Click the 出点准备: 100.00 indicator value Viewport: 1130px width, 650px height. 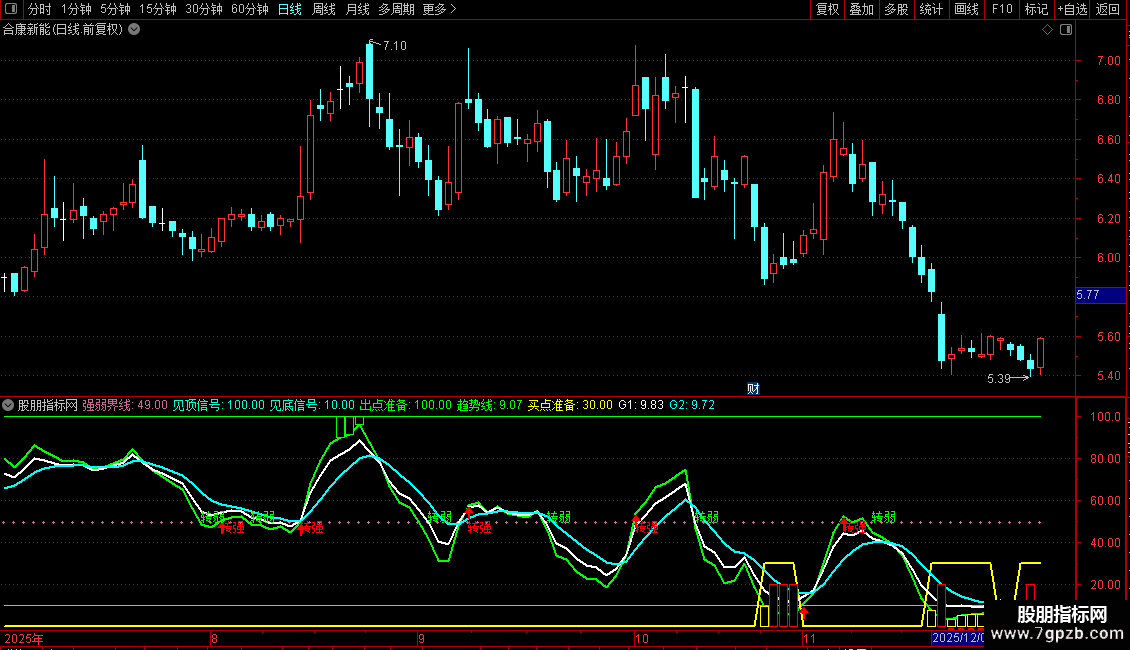click(406, 405)
